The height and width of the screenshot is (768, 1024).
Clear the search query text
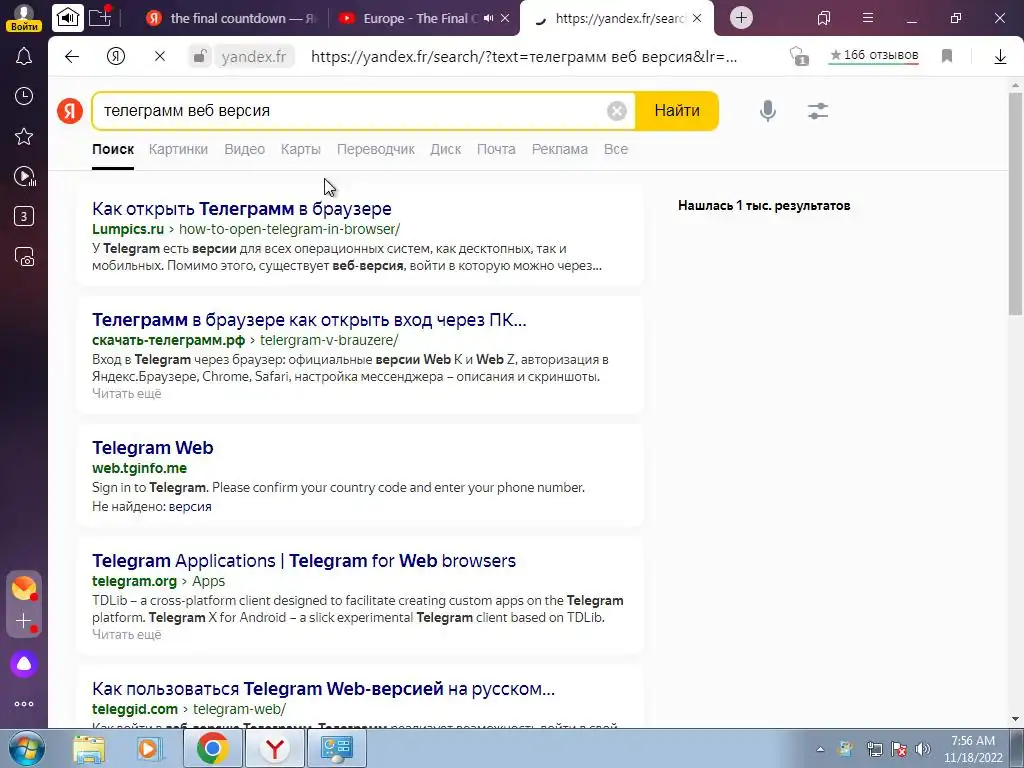(616, 111)
